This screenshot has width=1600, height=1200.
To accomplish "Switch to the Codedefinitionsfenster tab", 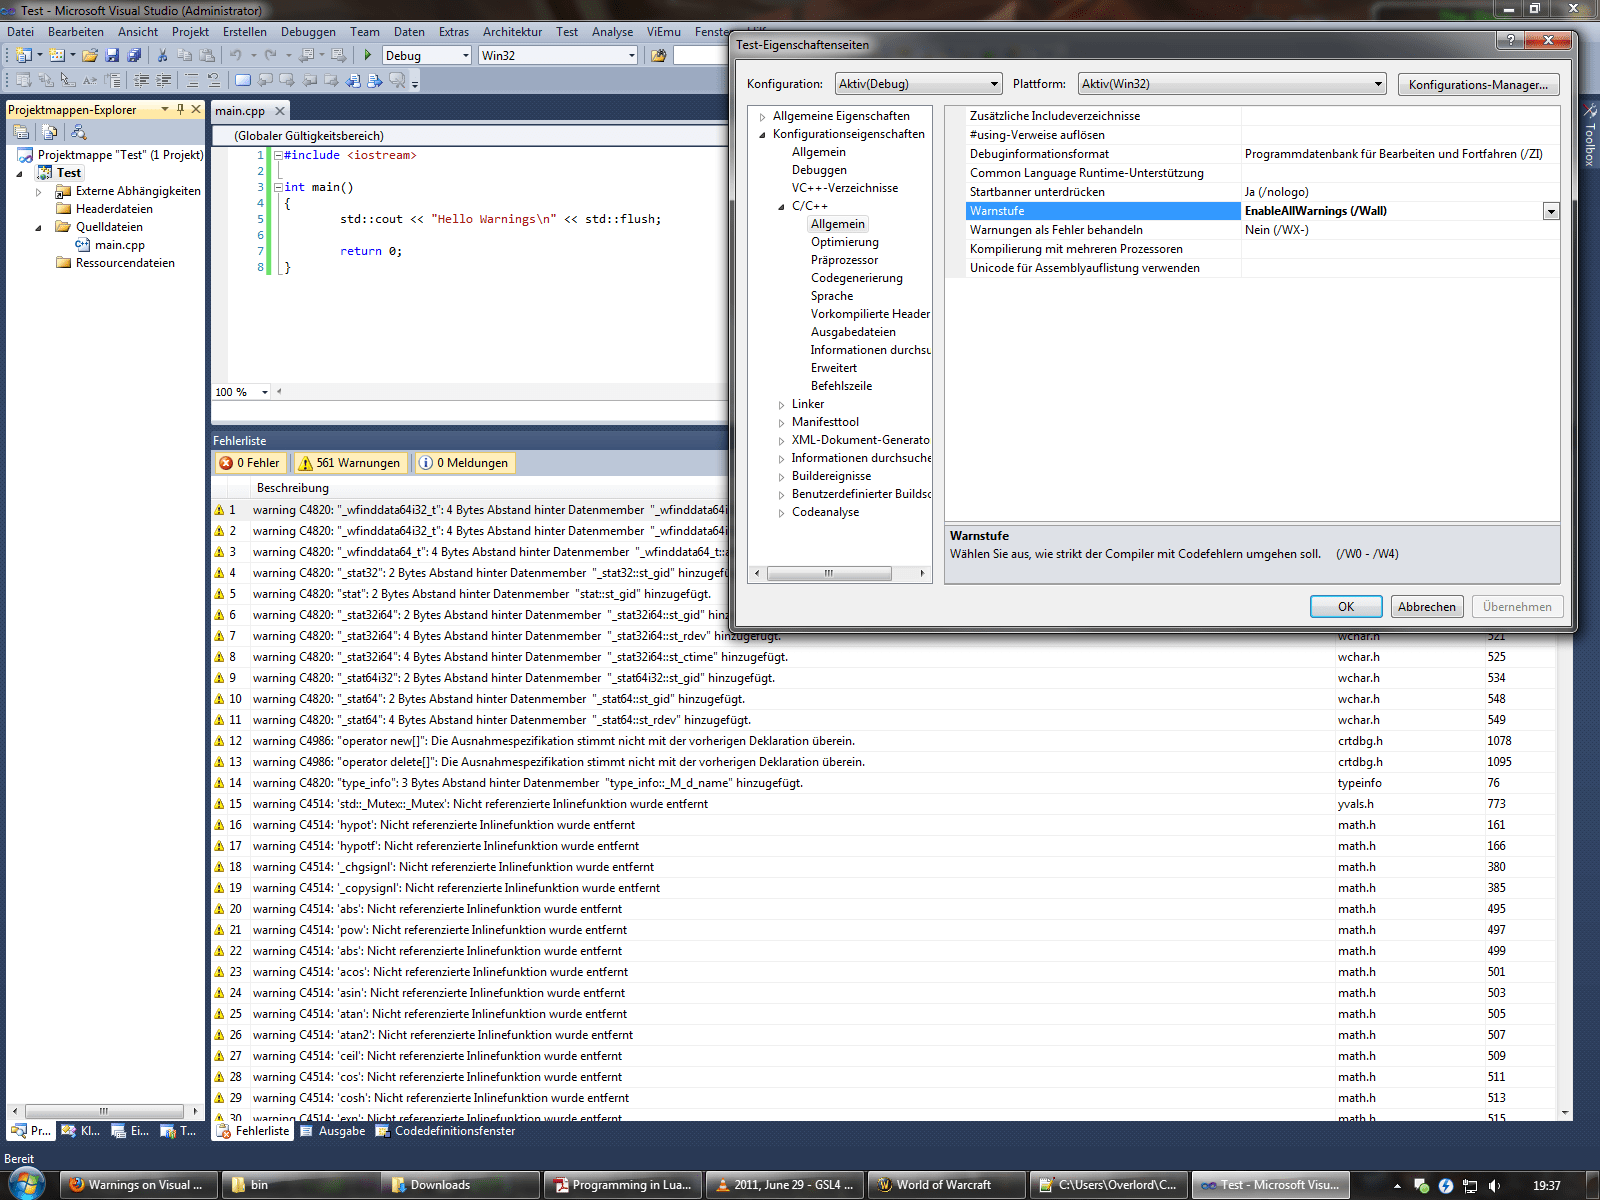I will point(446,1131).
